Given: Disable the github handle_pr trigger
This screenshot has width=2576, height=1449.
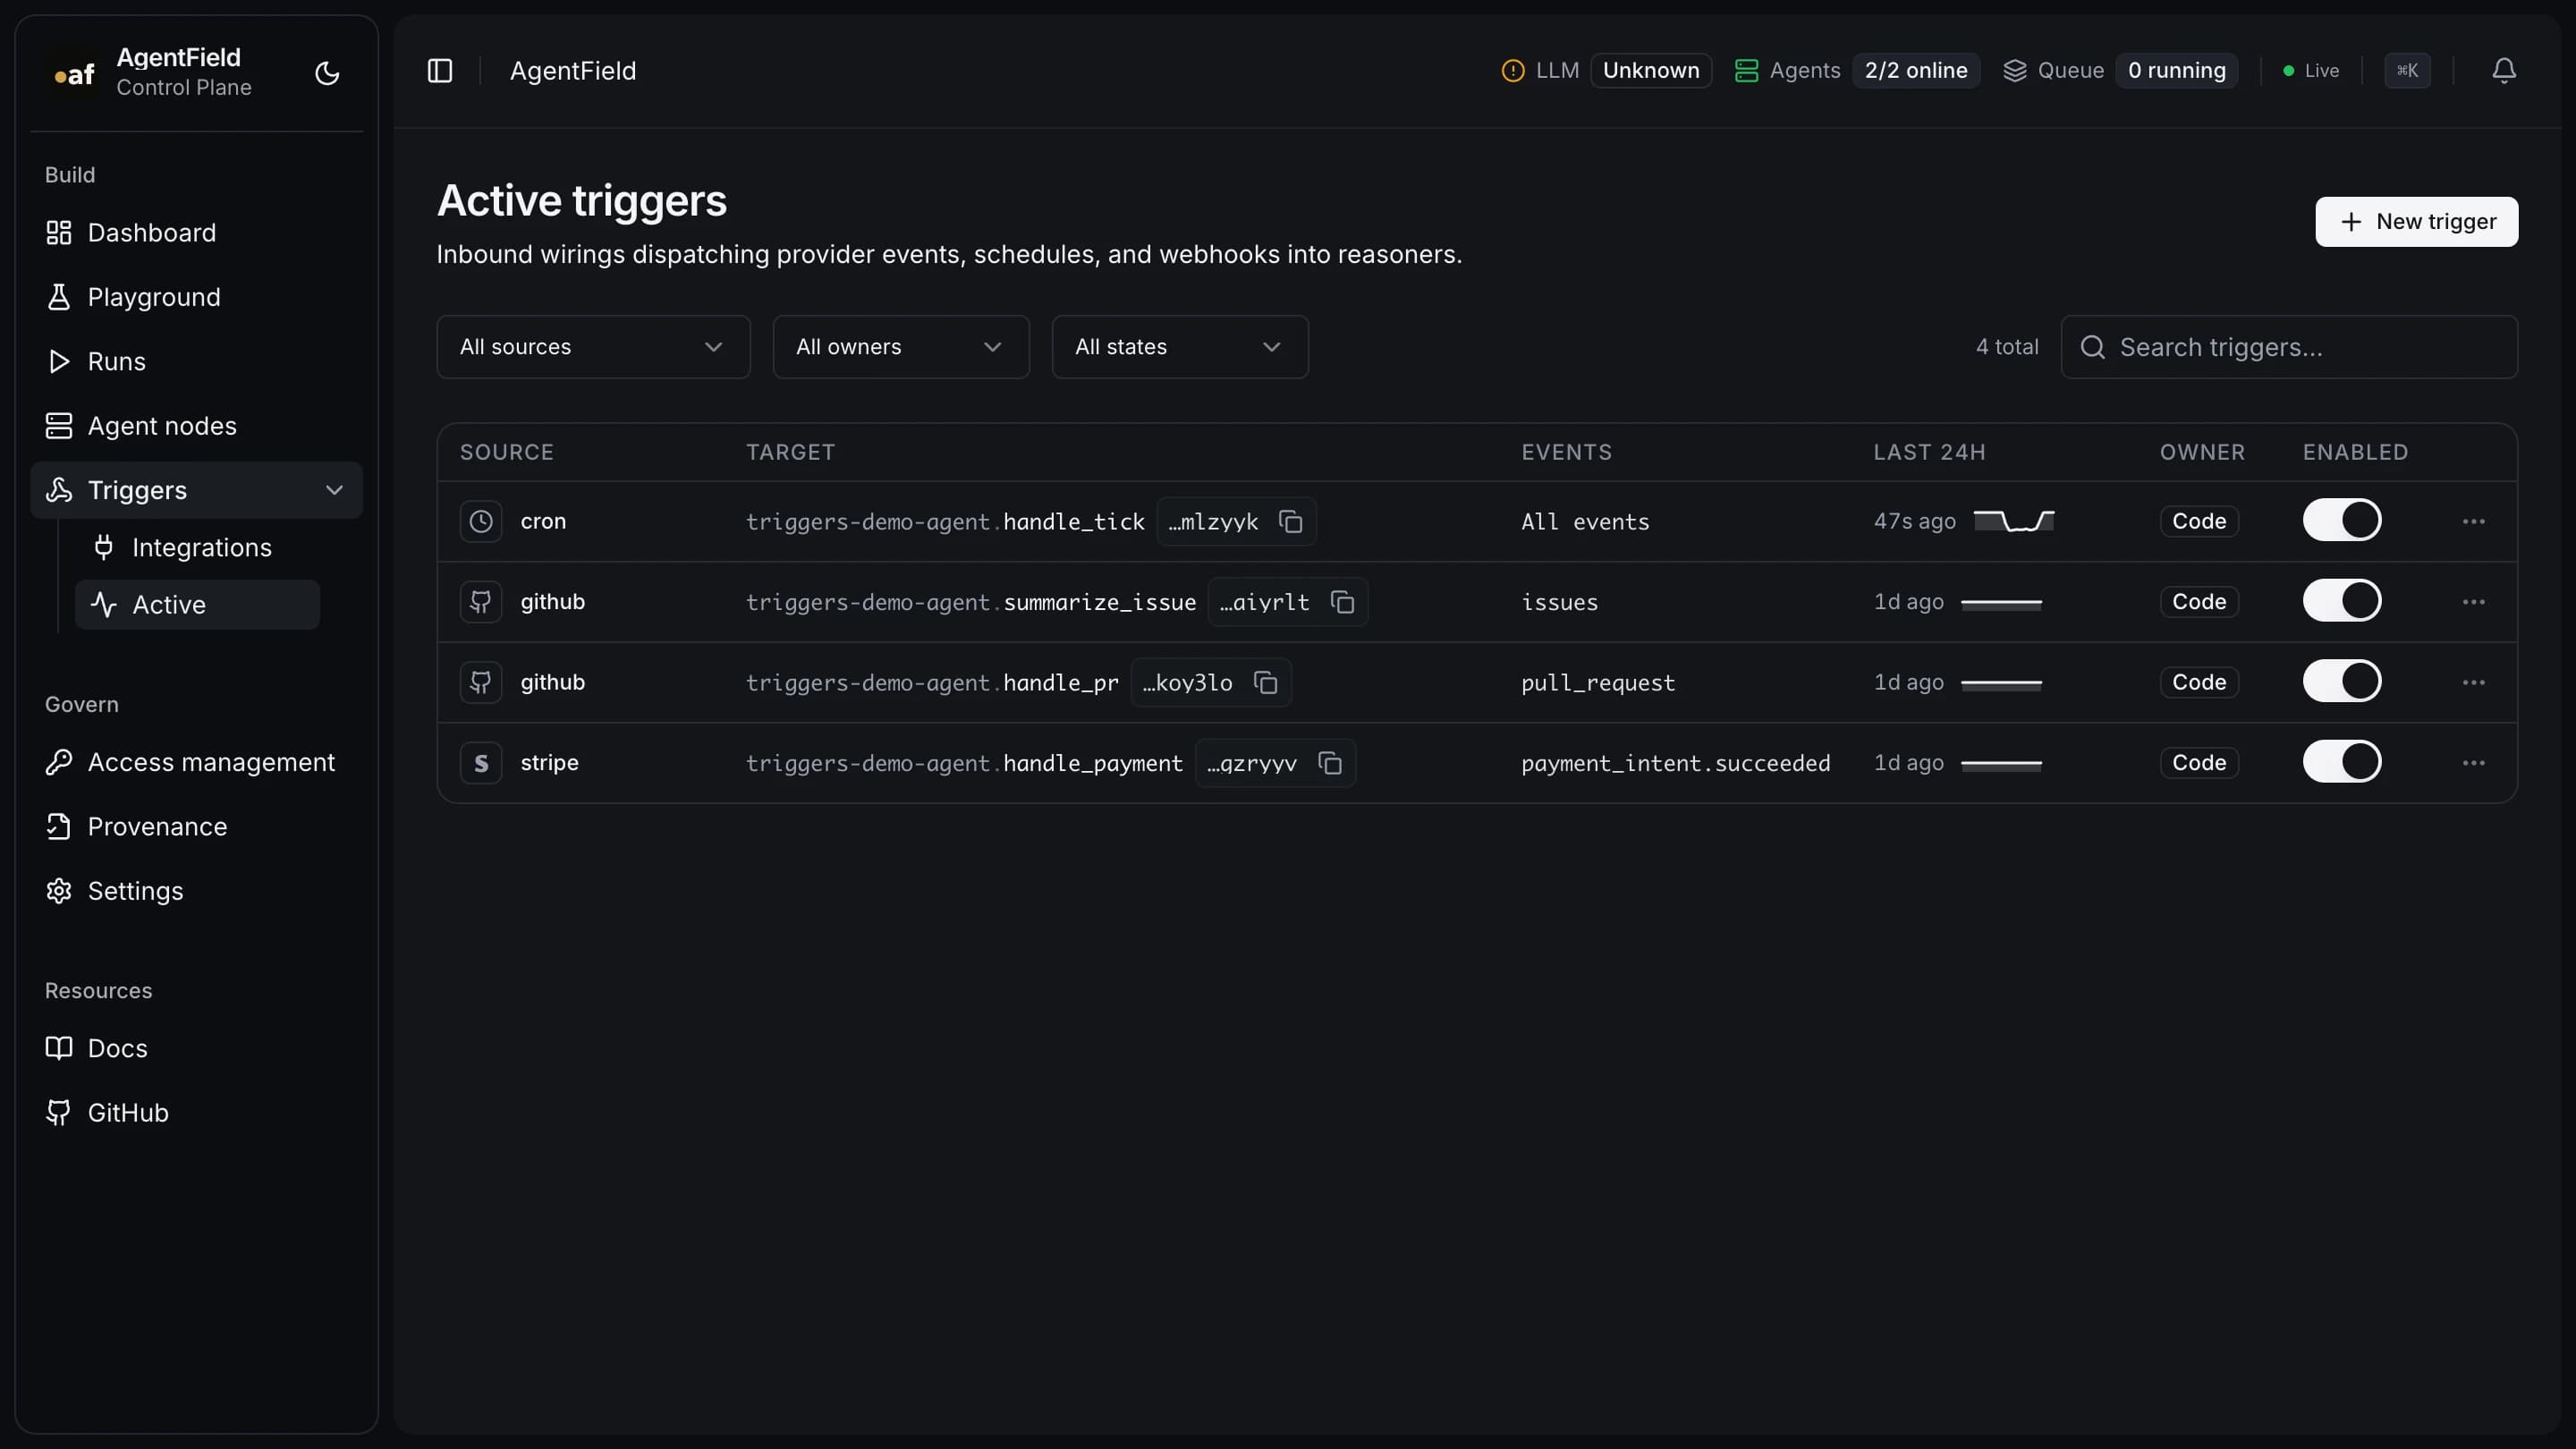Looking at the screenshot, I should pyautogui.click(x=2342, y=681).
